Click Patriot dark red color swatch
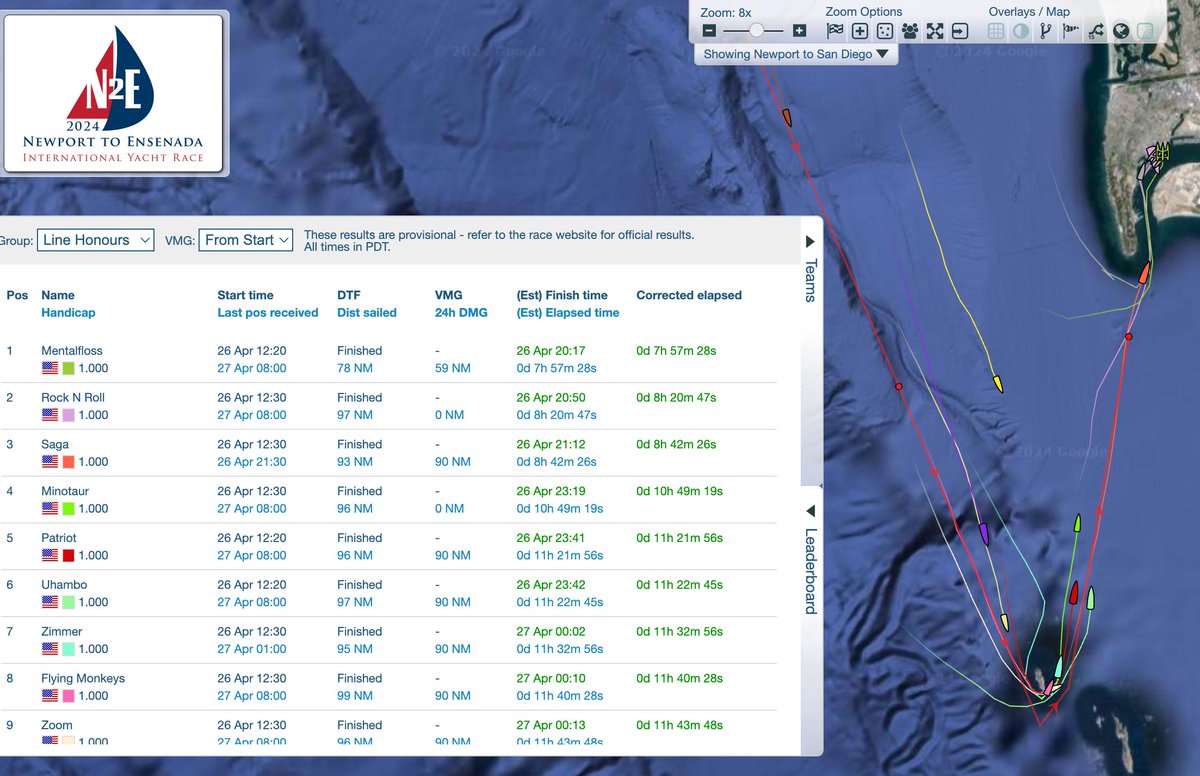Screen dimensions: 1200x776 (69, 556)
